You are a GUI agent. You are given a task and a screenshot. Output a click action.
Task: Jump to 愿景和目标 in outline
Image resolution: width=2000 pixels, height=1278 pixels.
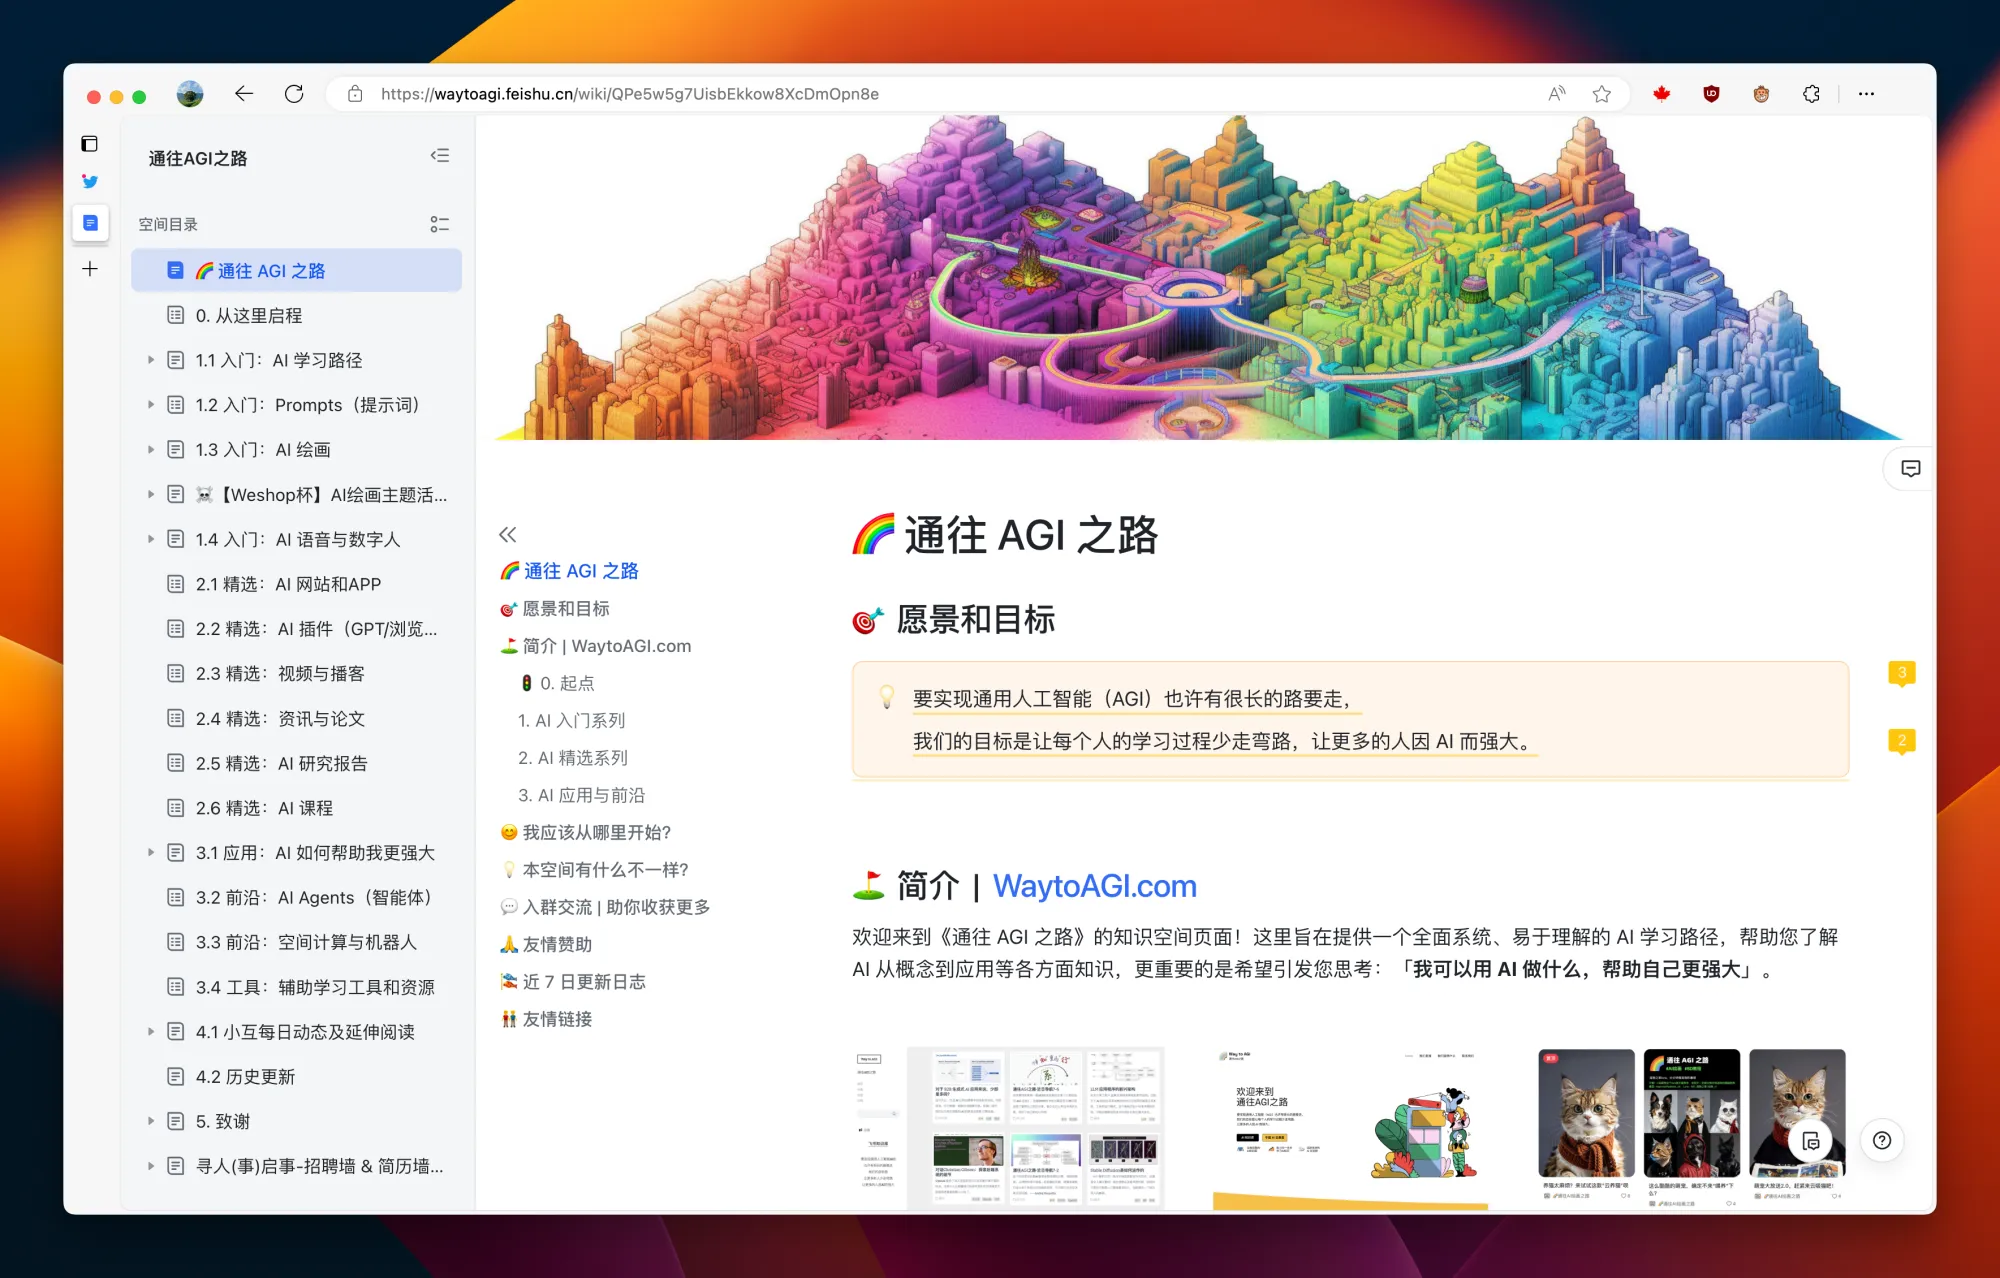coord(565,608)
